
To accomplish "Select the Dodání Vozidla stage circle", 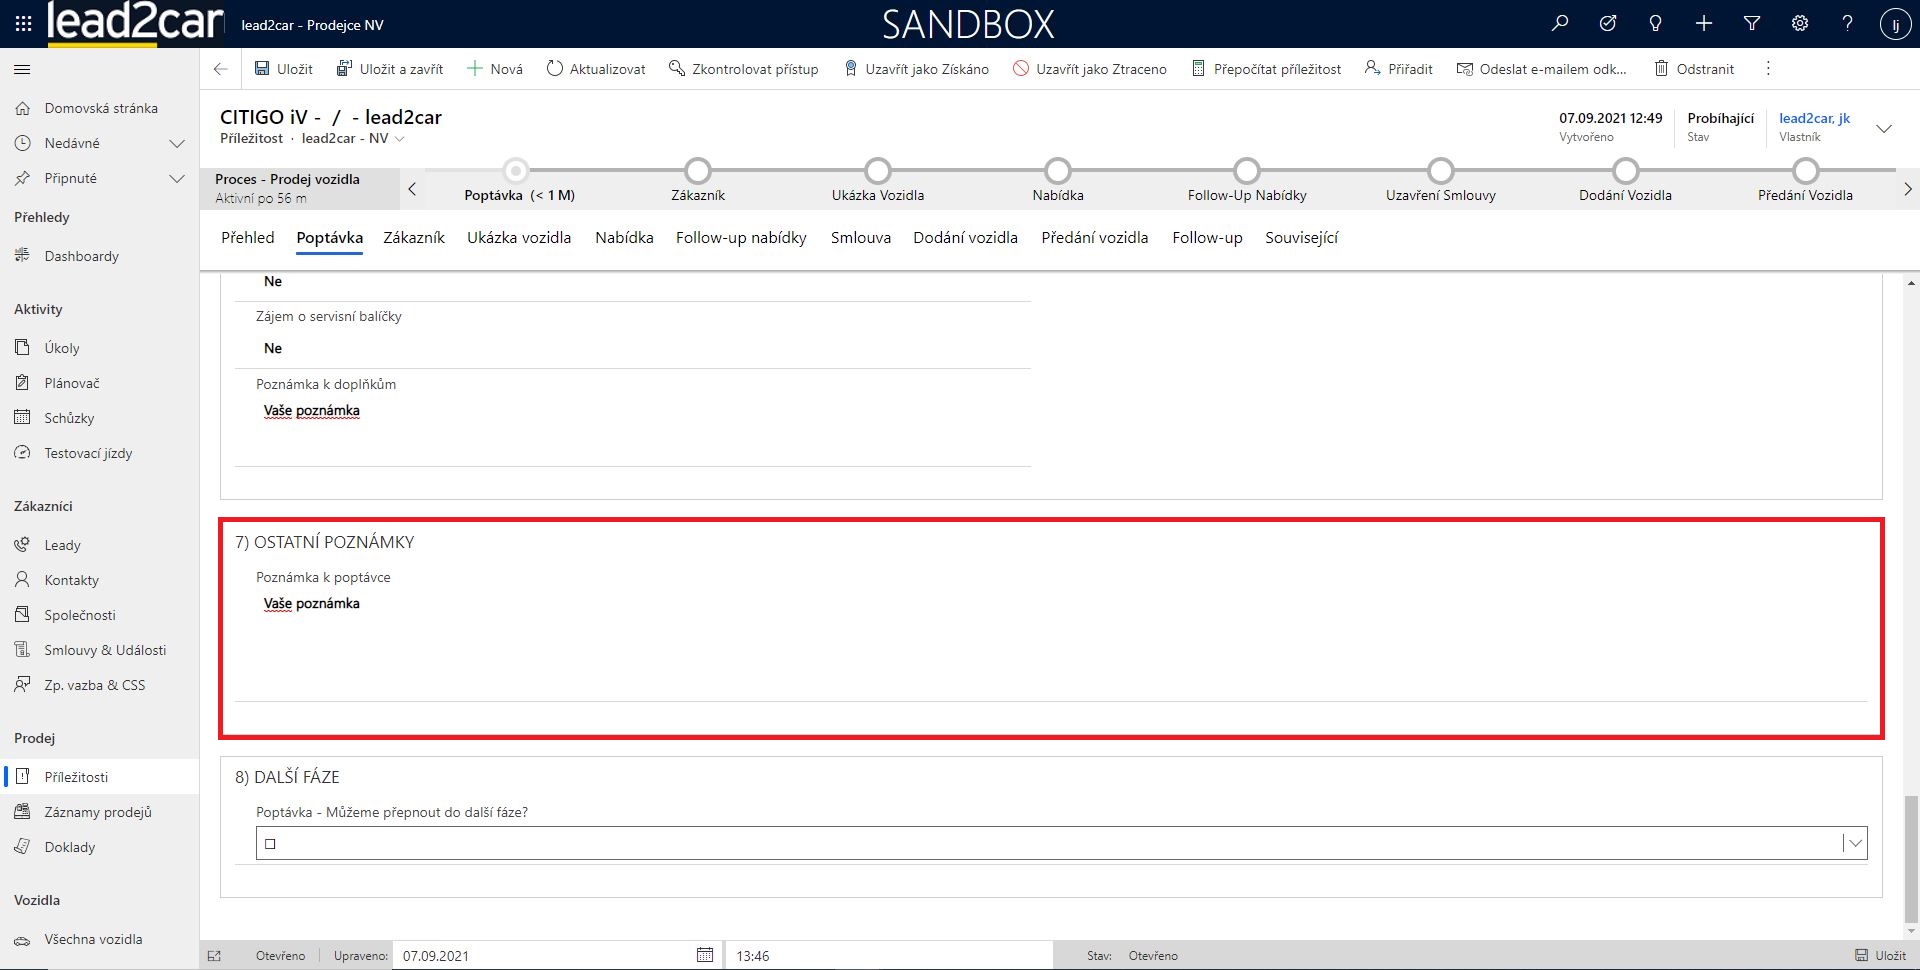I will coord(1625,171).
